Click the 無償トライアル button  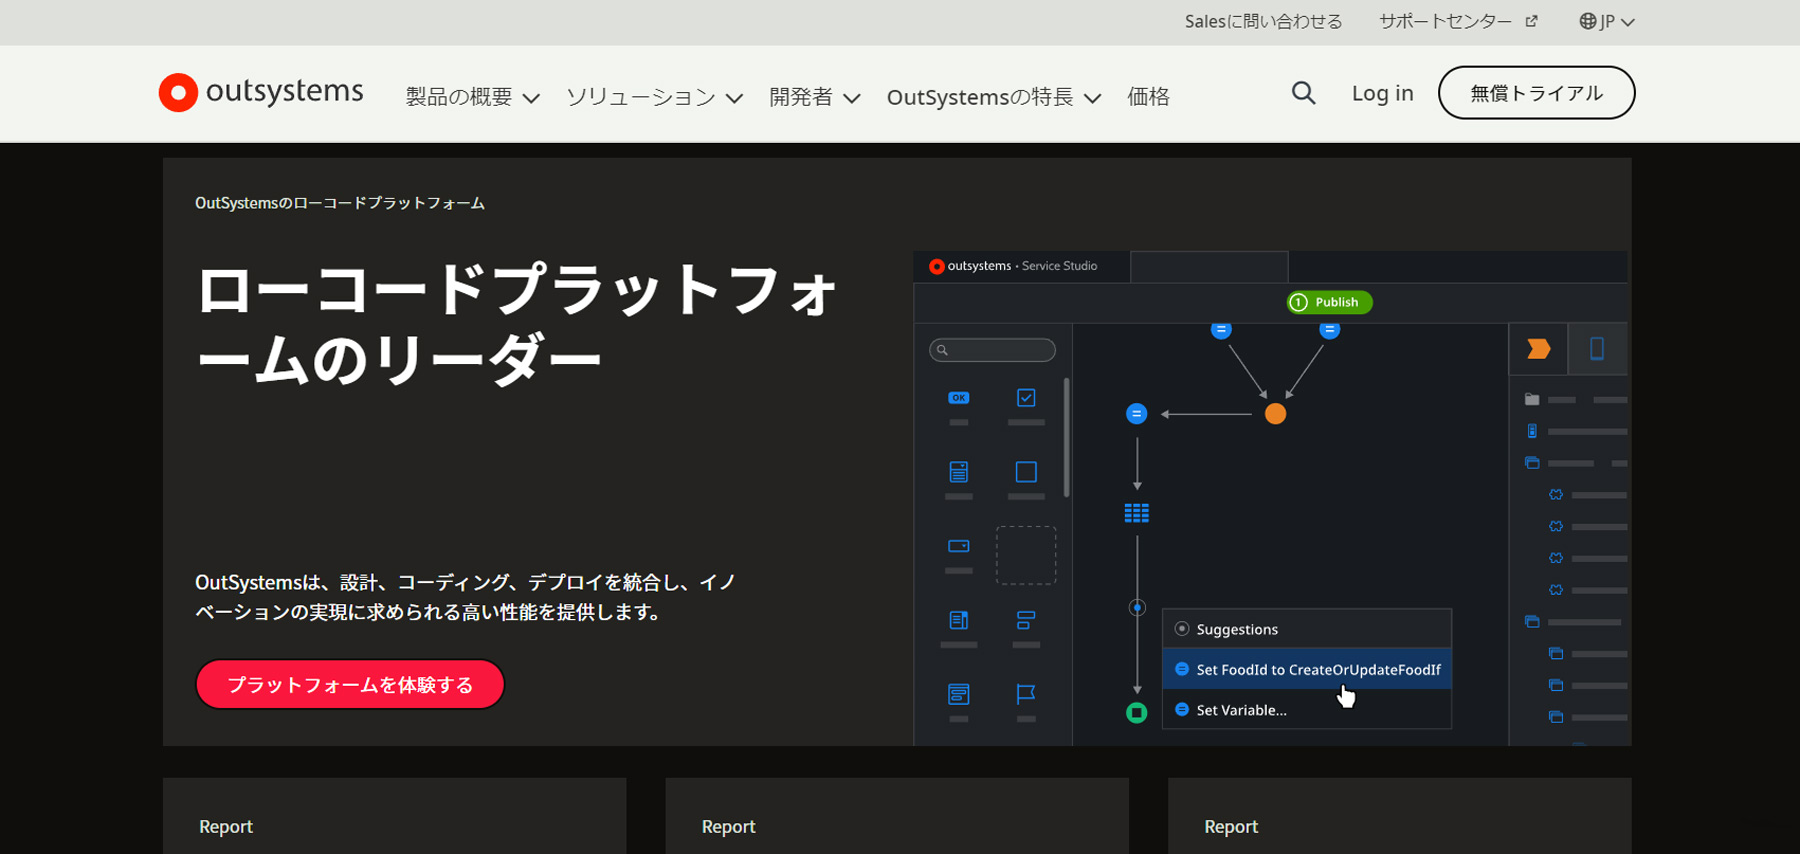(1536, 93)
